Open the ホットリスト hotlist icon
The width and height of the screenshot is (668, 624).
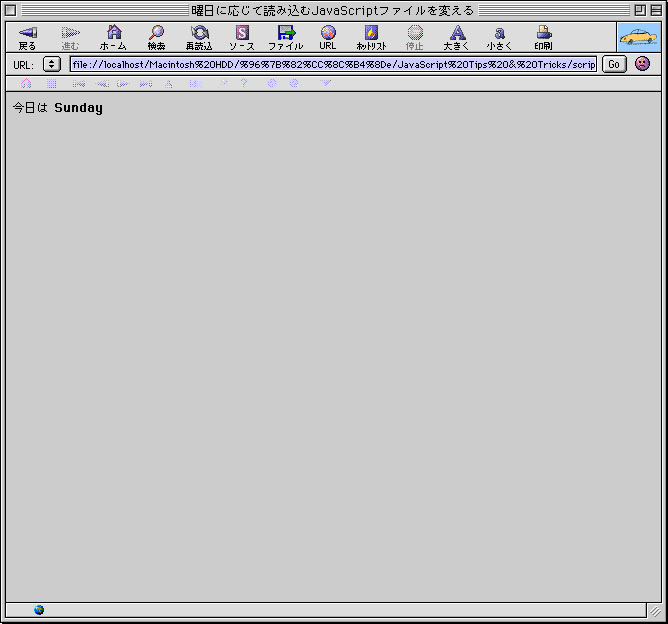371,38
